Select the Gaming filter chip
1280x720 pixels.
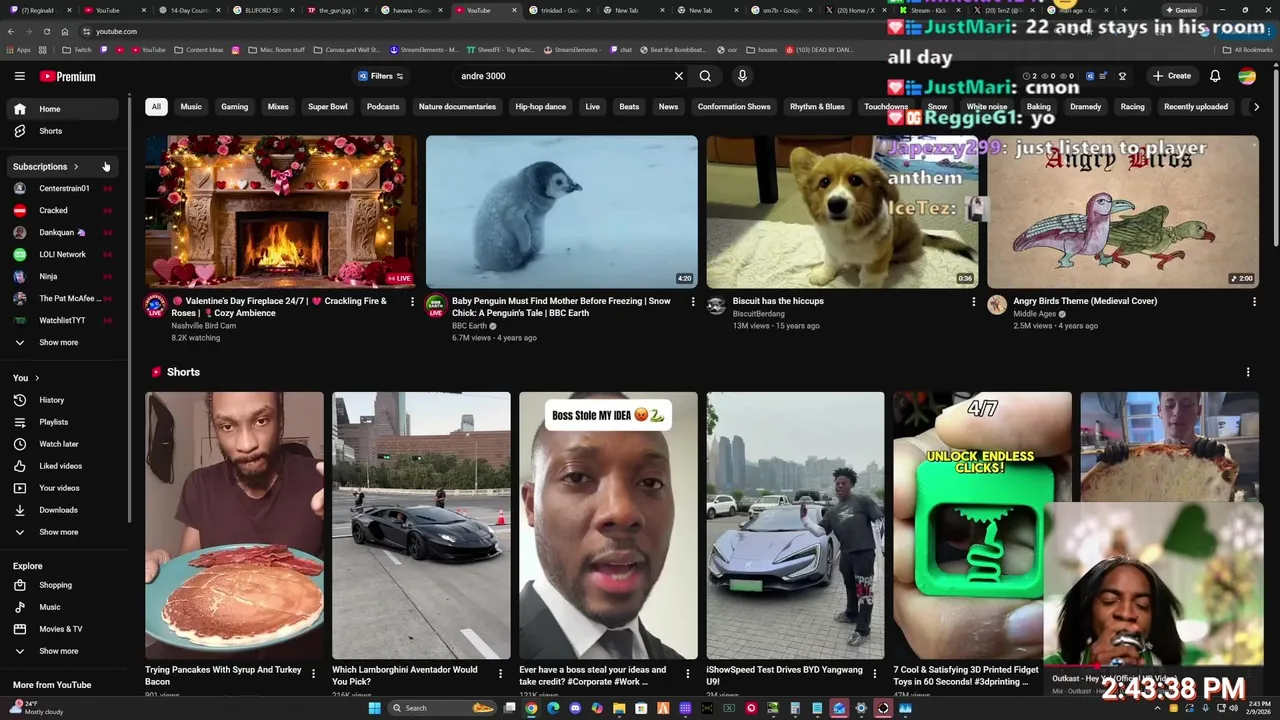click(234, 106)
